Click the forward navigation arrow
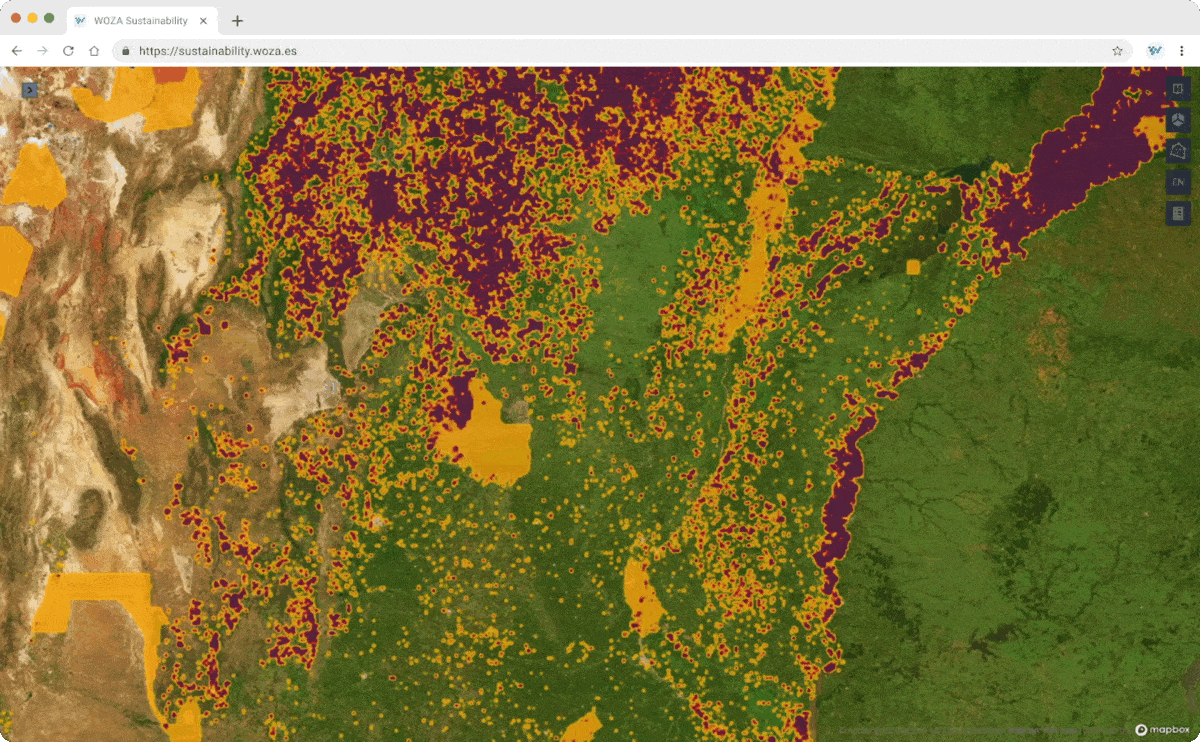Image resolution: width=1200 pixels, height=742 pixels. pos(42,51)
